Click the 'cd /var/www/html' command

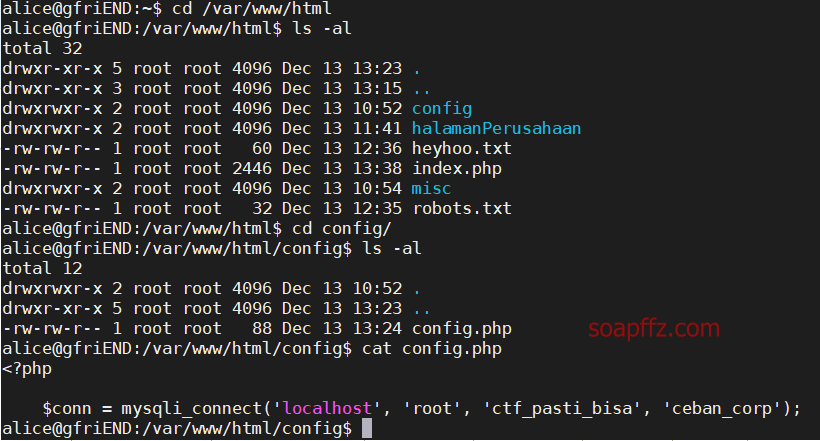[x=252, y=8]
